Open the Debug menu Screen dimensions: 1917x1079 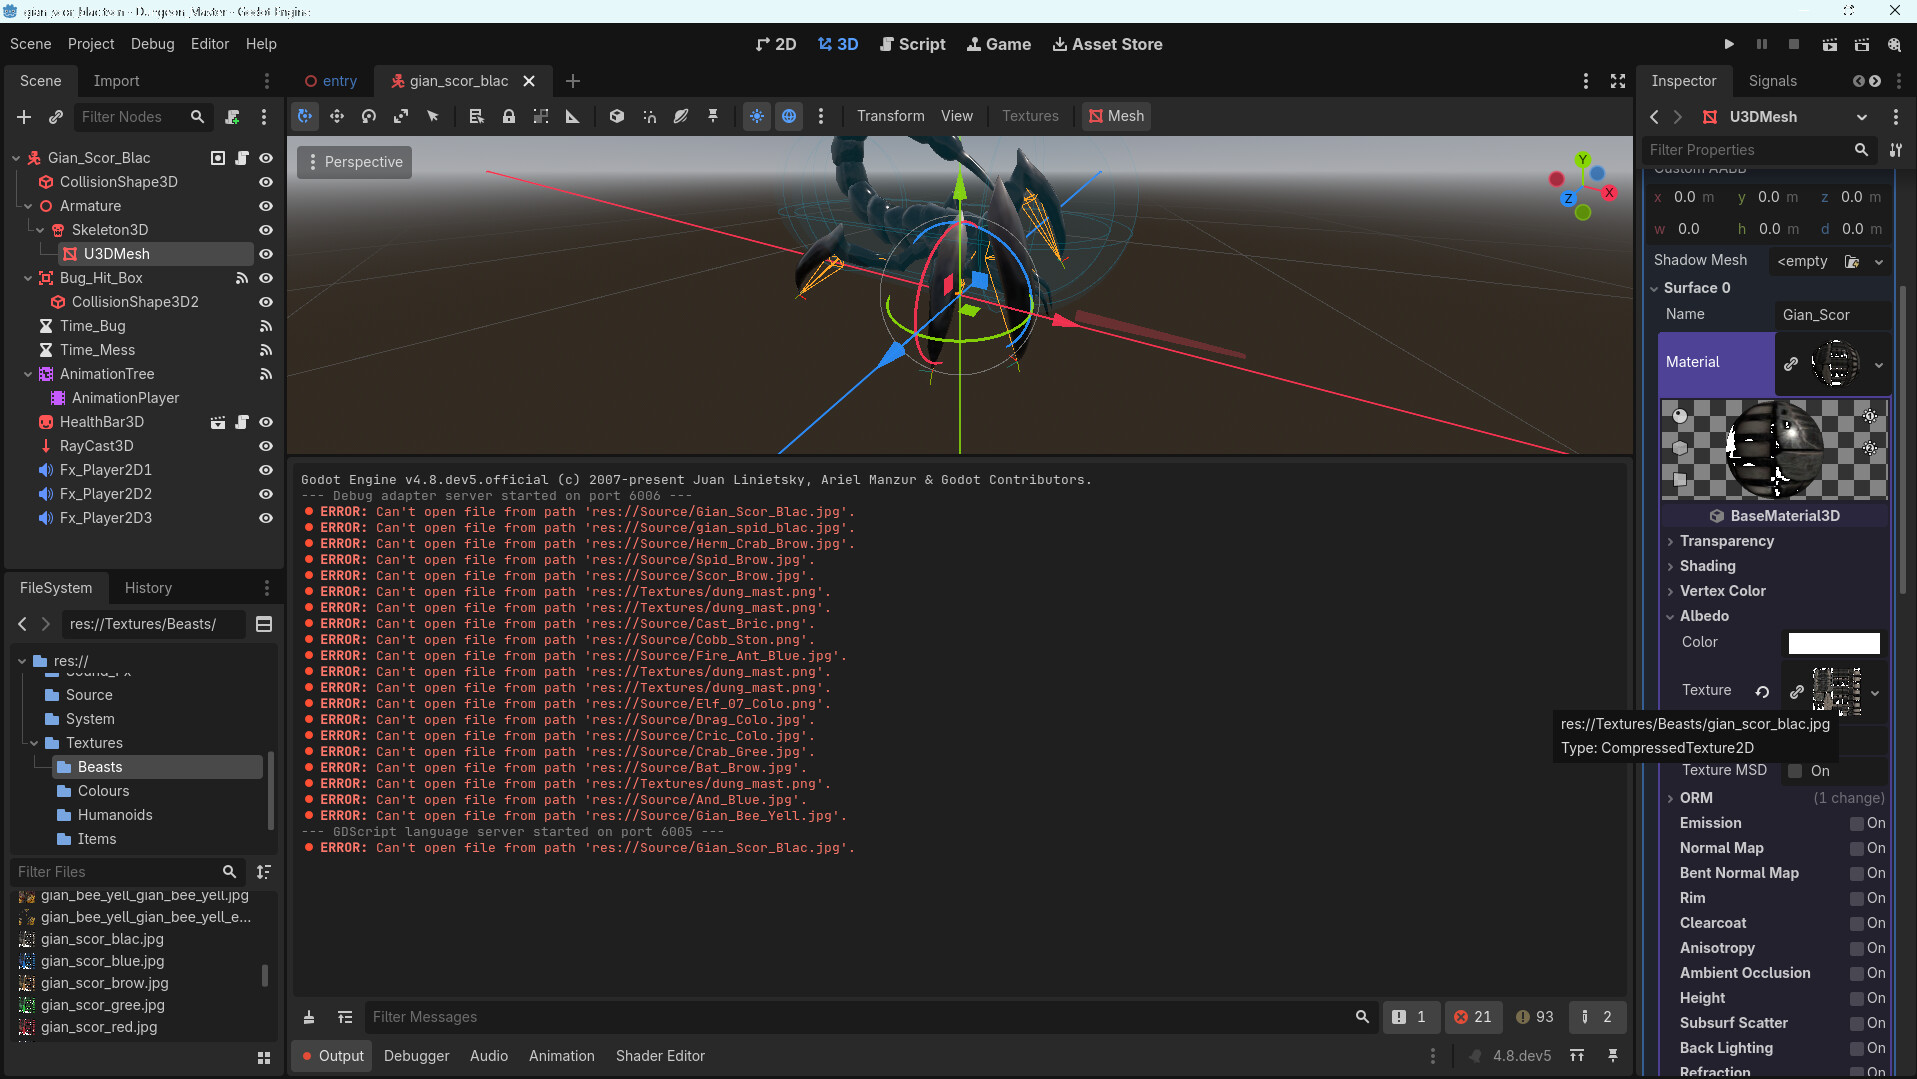click(x=152, y=44)
